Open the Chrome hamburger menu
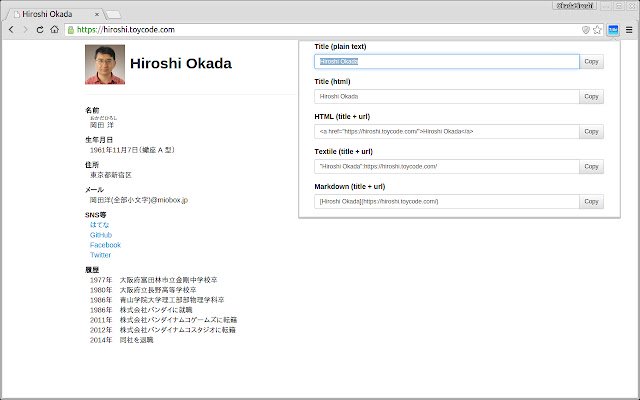The image size is (640, 400). 629,30
